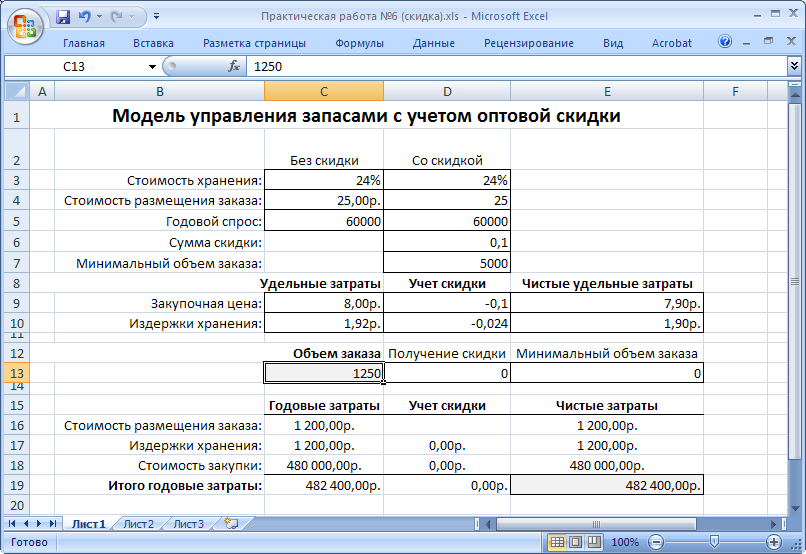Click the formula bar showing 1250
The width and height of the screenshot is (806, 554).
point(517,67)
